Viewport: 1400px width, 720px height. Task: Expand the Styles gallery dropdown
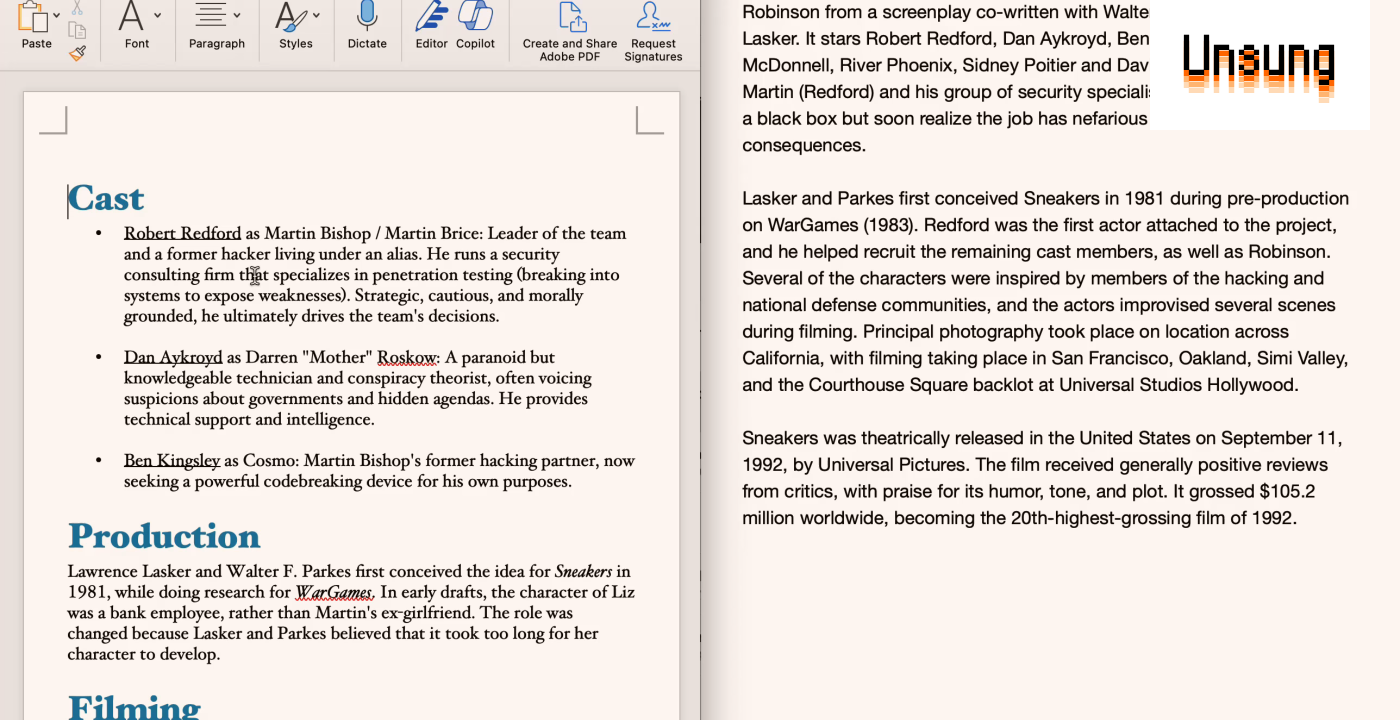pyautogui.click(x=316, y=15)
